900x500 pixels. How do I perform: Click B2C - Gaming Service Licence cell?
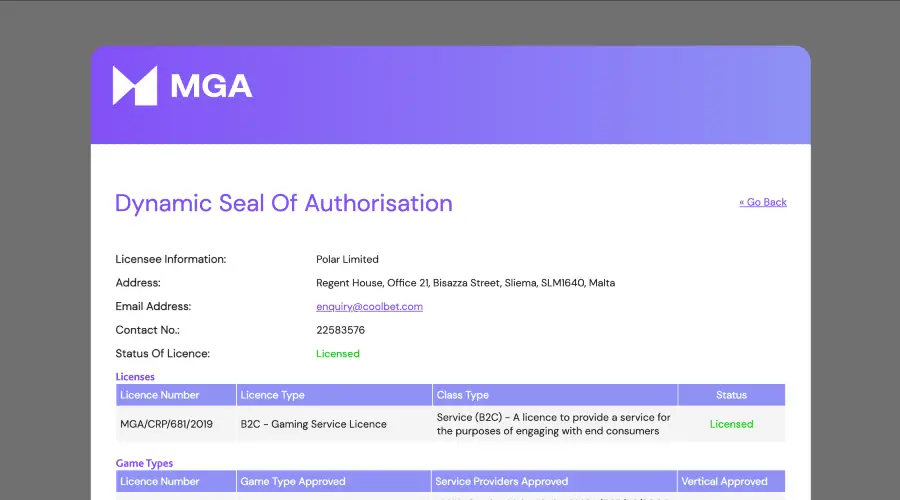pos(334,424)
